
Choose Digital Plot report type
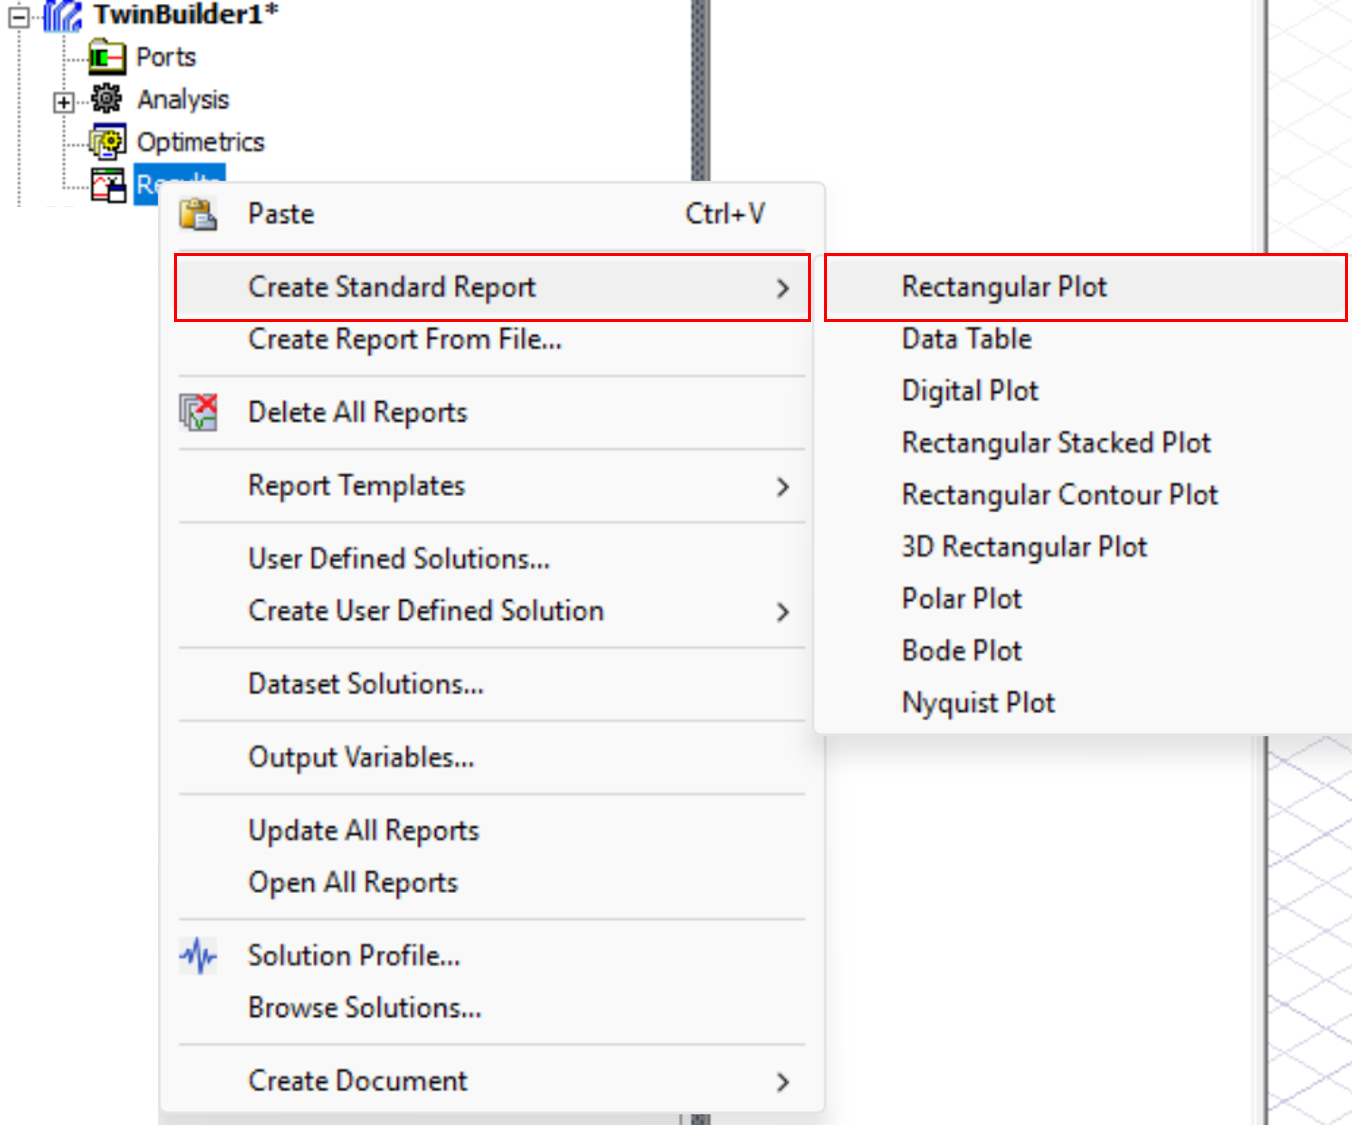coord(1085,391)
